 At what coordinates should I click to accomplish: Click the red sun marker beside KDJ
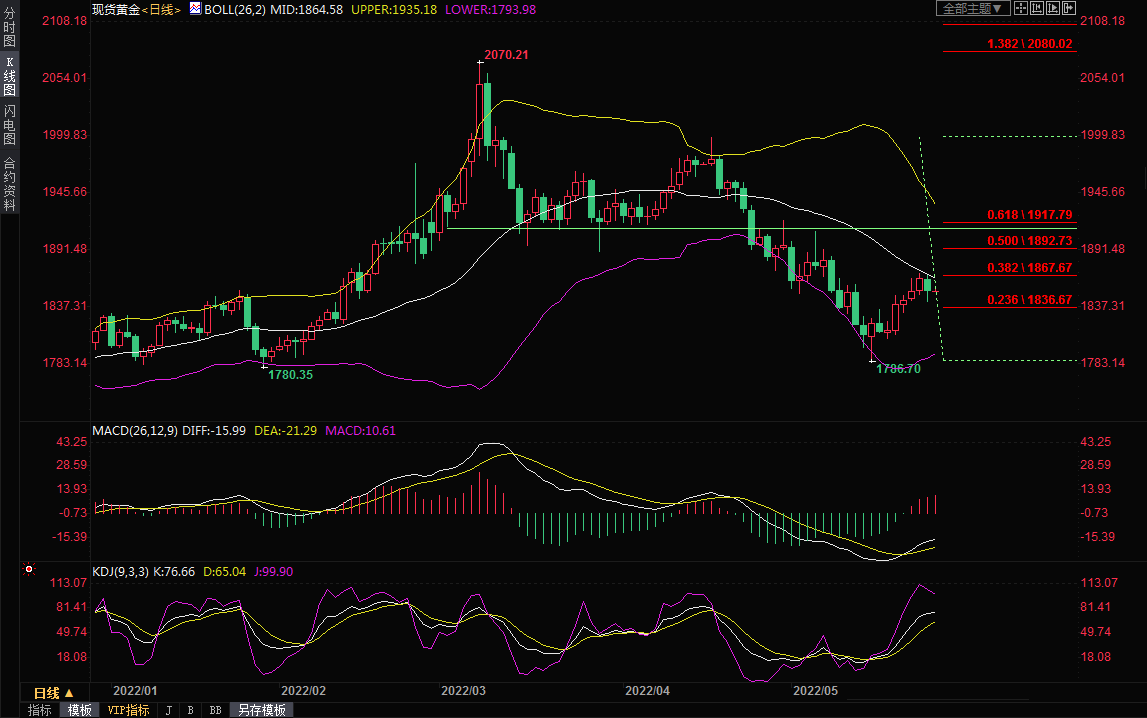(29, 571)
